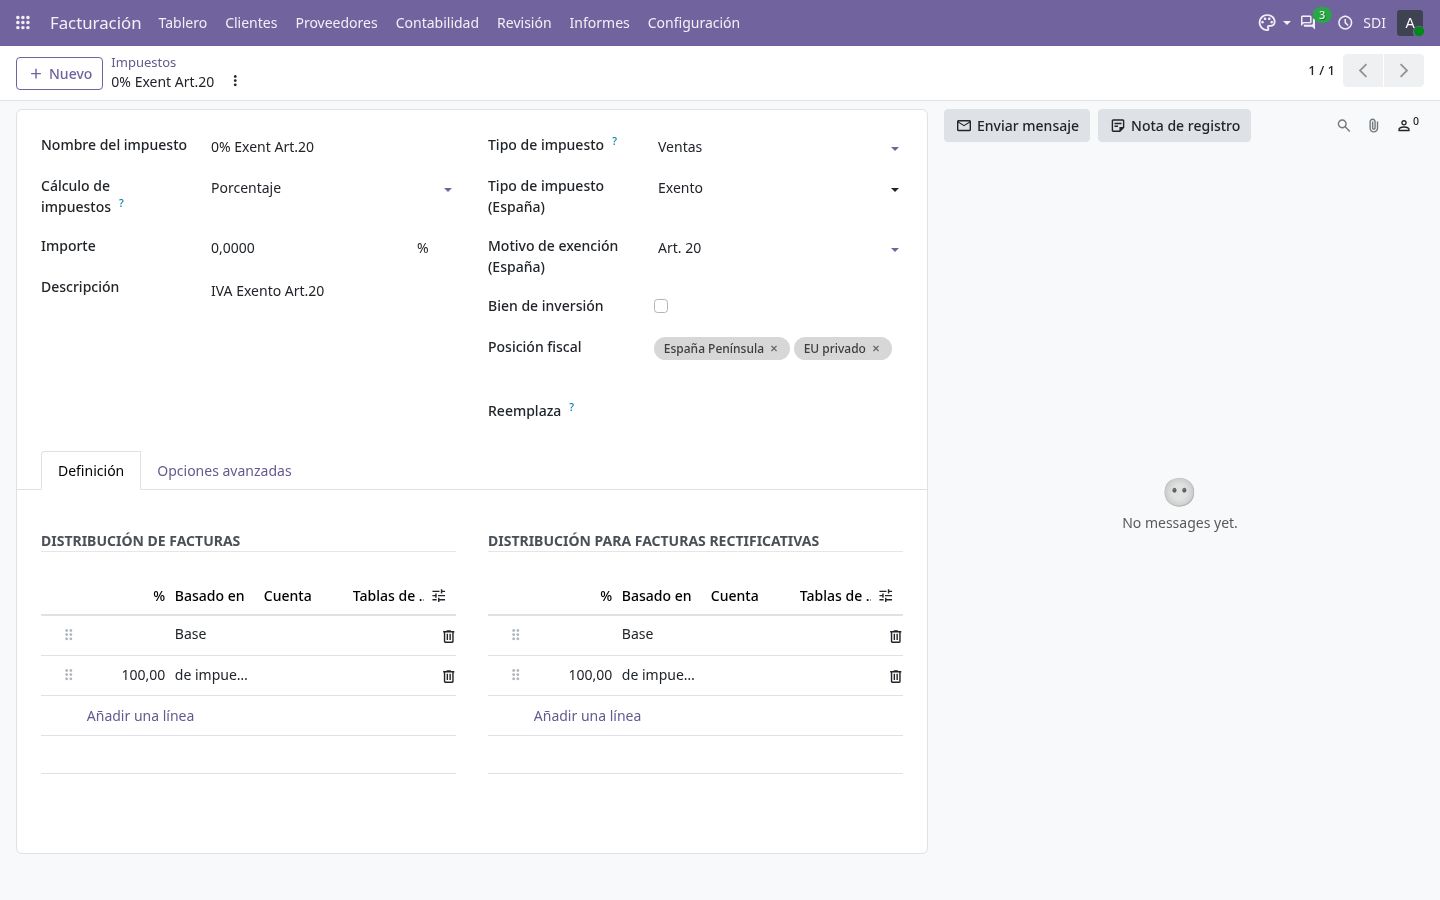1440x900 pixels.
Task: Open the record actions three-dot menu
Action: tap(235, 81)
